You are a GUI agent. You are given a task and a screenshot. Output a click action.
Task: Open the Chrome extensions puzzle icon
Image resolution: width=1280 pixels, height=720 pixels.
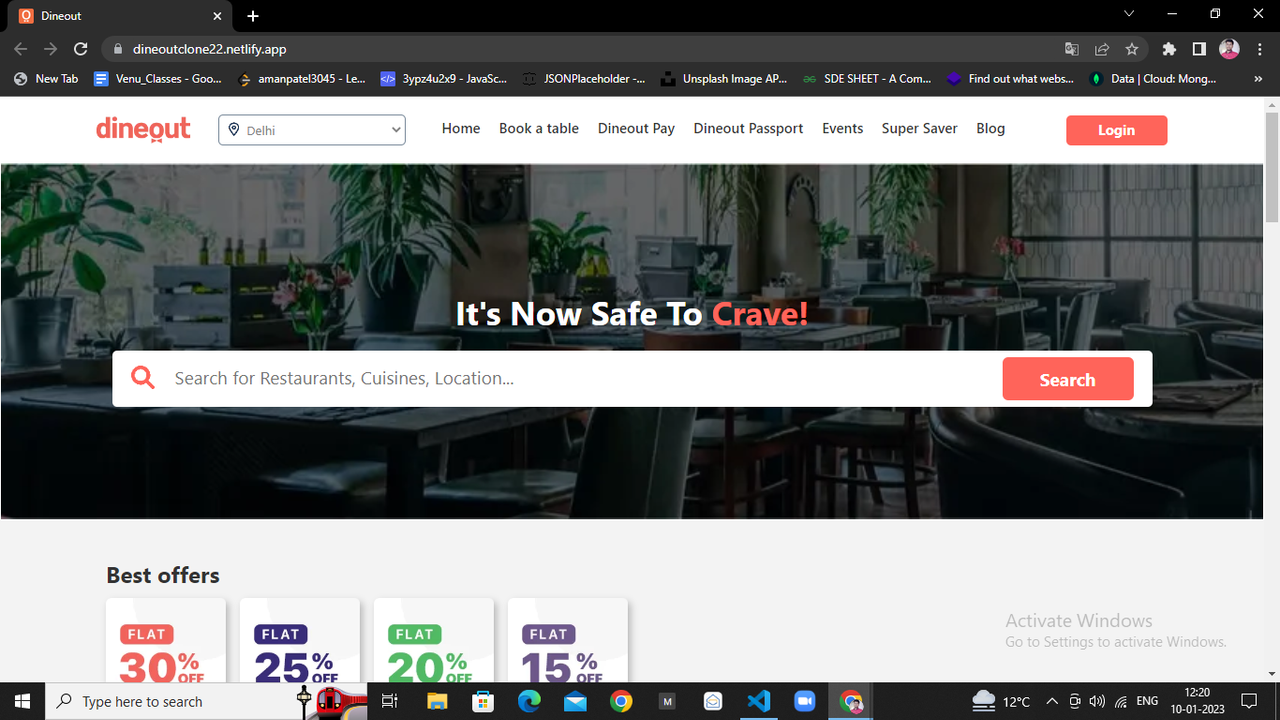coord(1169,49)
